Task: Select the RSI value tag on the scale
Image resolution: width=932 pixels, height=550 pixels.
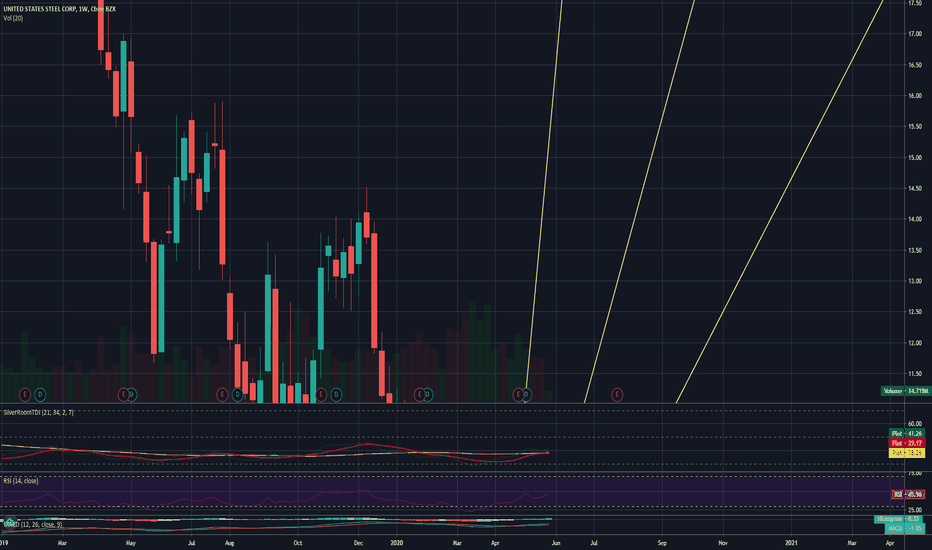Action: pyautogui.click(x=908, y=494)
